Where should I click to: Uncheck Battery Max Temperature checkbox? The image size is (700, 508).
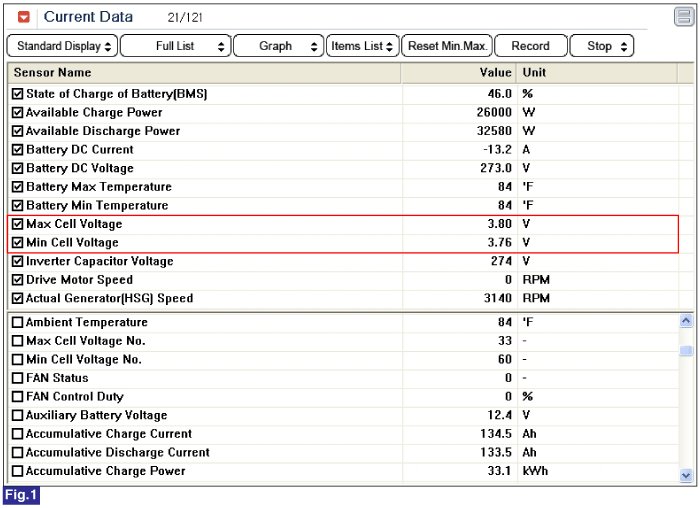pyautogui.click(x=17, y=187)
